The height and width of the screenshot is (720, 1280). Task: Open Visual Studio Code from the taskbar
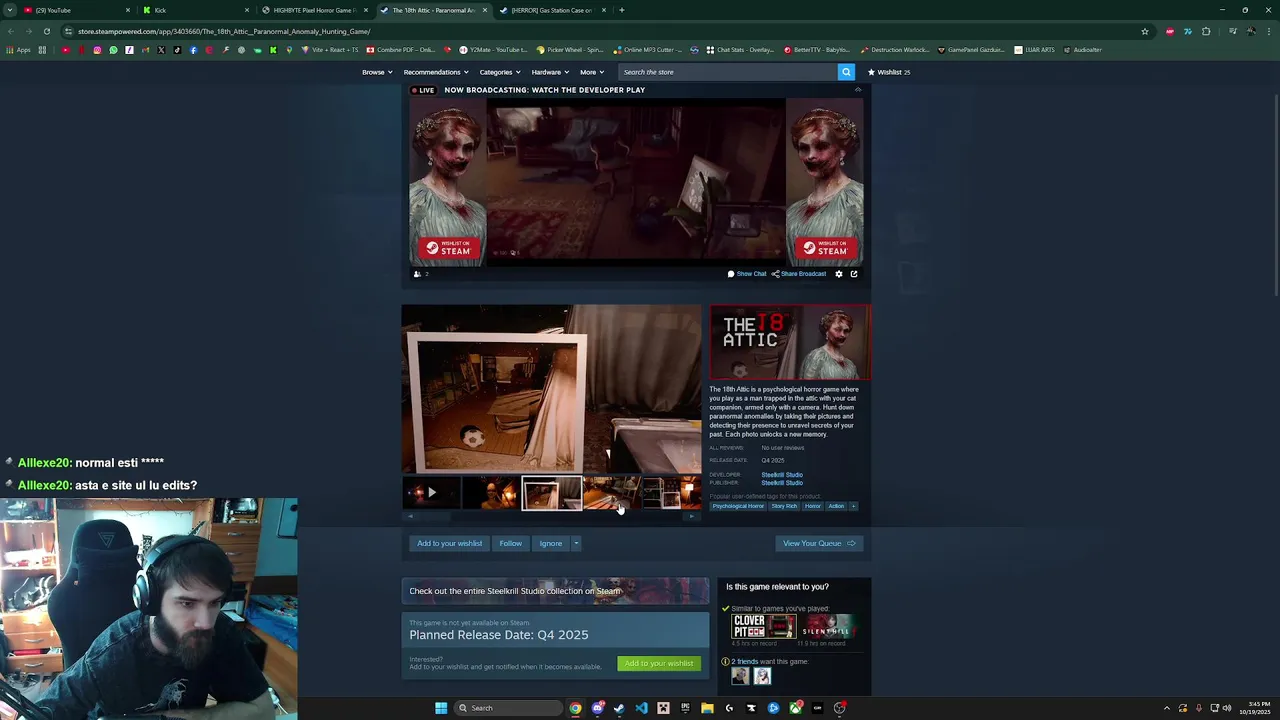[x=641, y=708]
